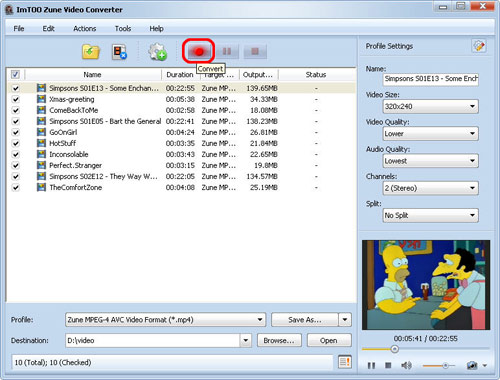
Task: Click the remove video file toolbar icon
Action: pos(119,52)
